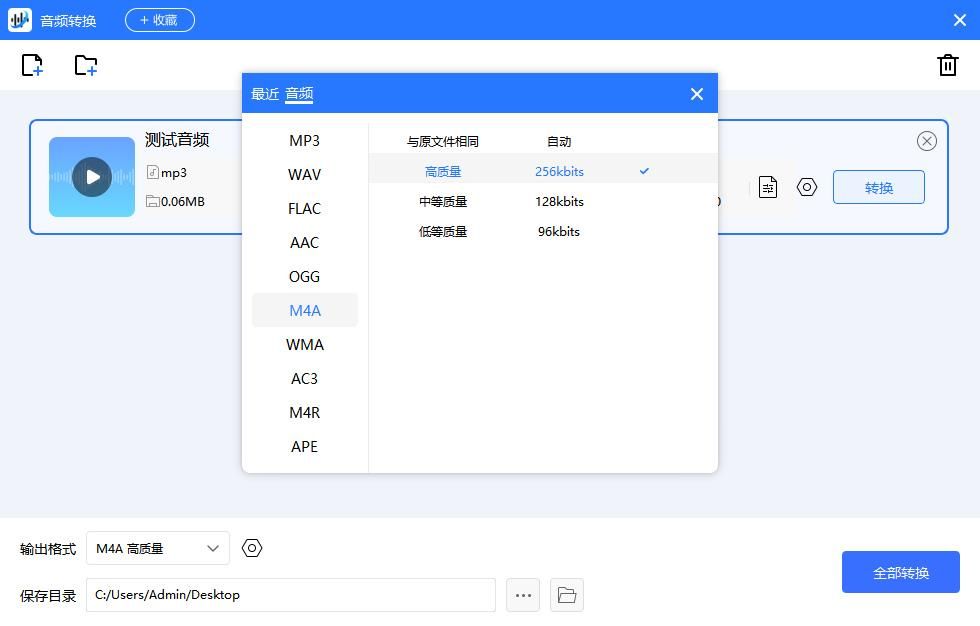Select WMA format

304,345
